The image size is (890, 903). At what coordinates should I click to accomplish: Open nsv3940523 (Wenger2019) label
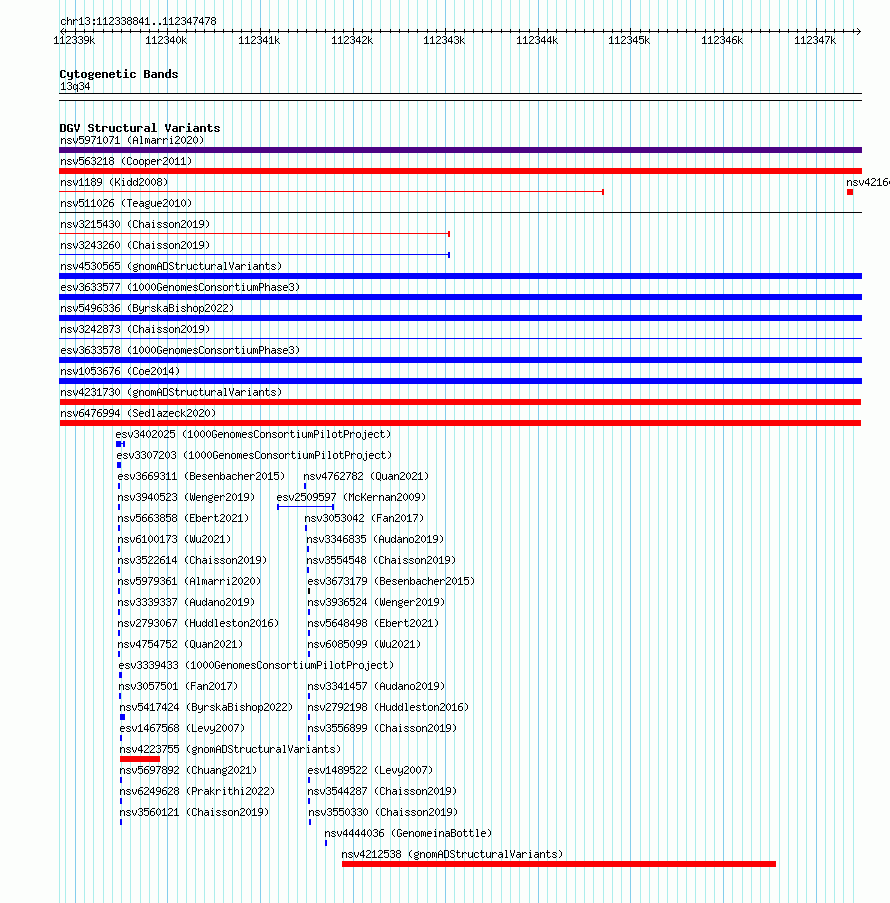[187, 498]
